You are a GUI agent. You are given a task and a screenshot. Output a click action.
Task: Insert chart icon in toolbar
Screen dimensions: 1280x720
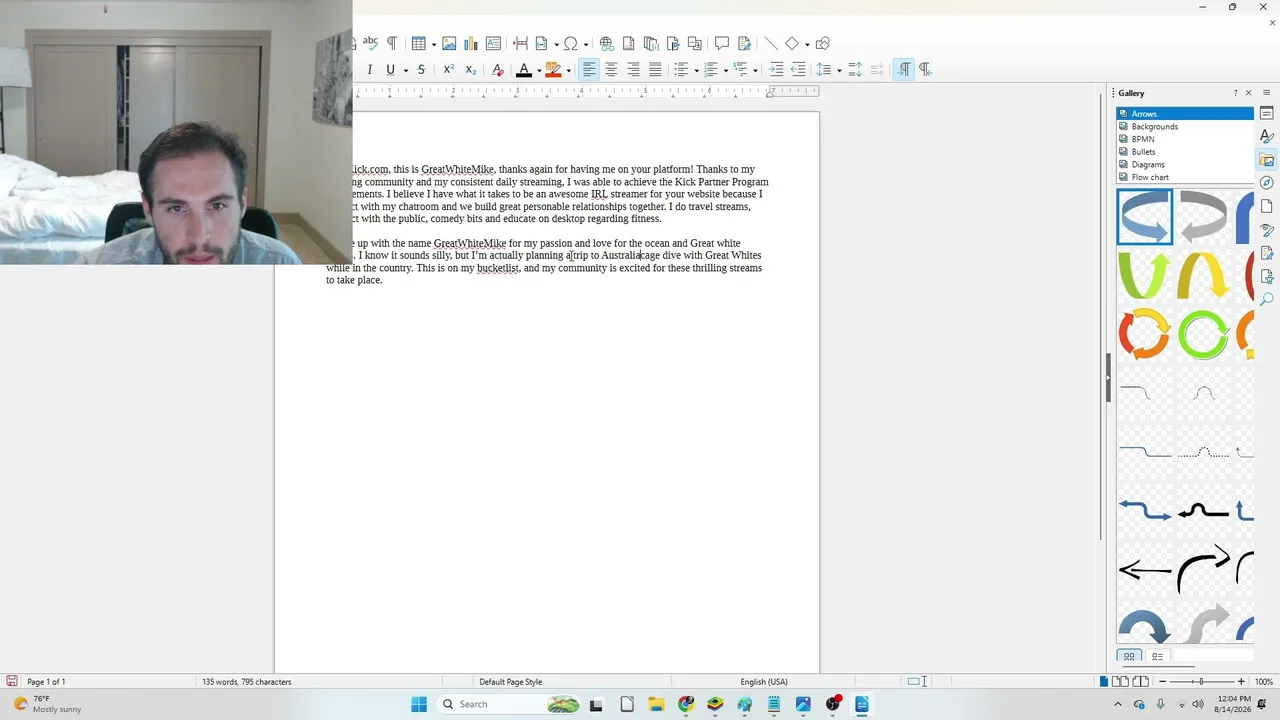[471, 43]
